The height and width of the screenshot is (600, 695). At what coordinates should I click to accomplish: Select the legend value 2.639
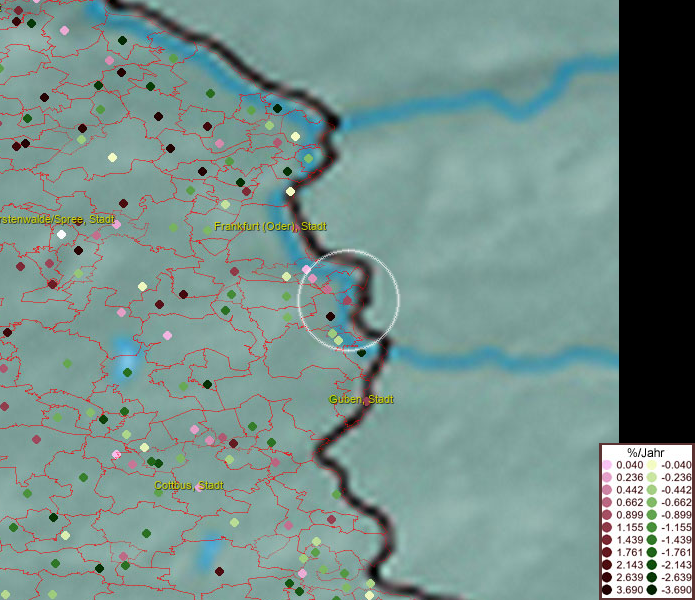tap(629, 577)
